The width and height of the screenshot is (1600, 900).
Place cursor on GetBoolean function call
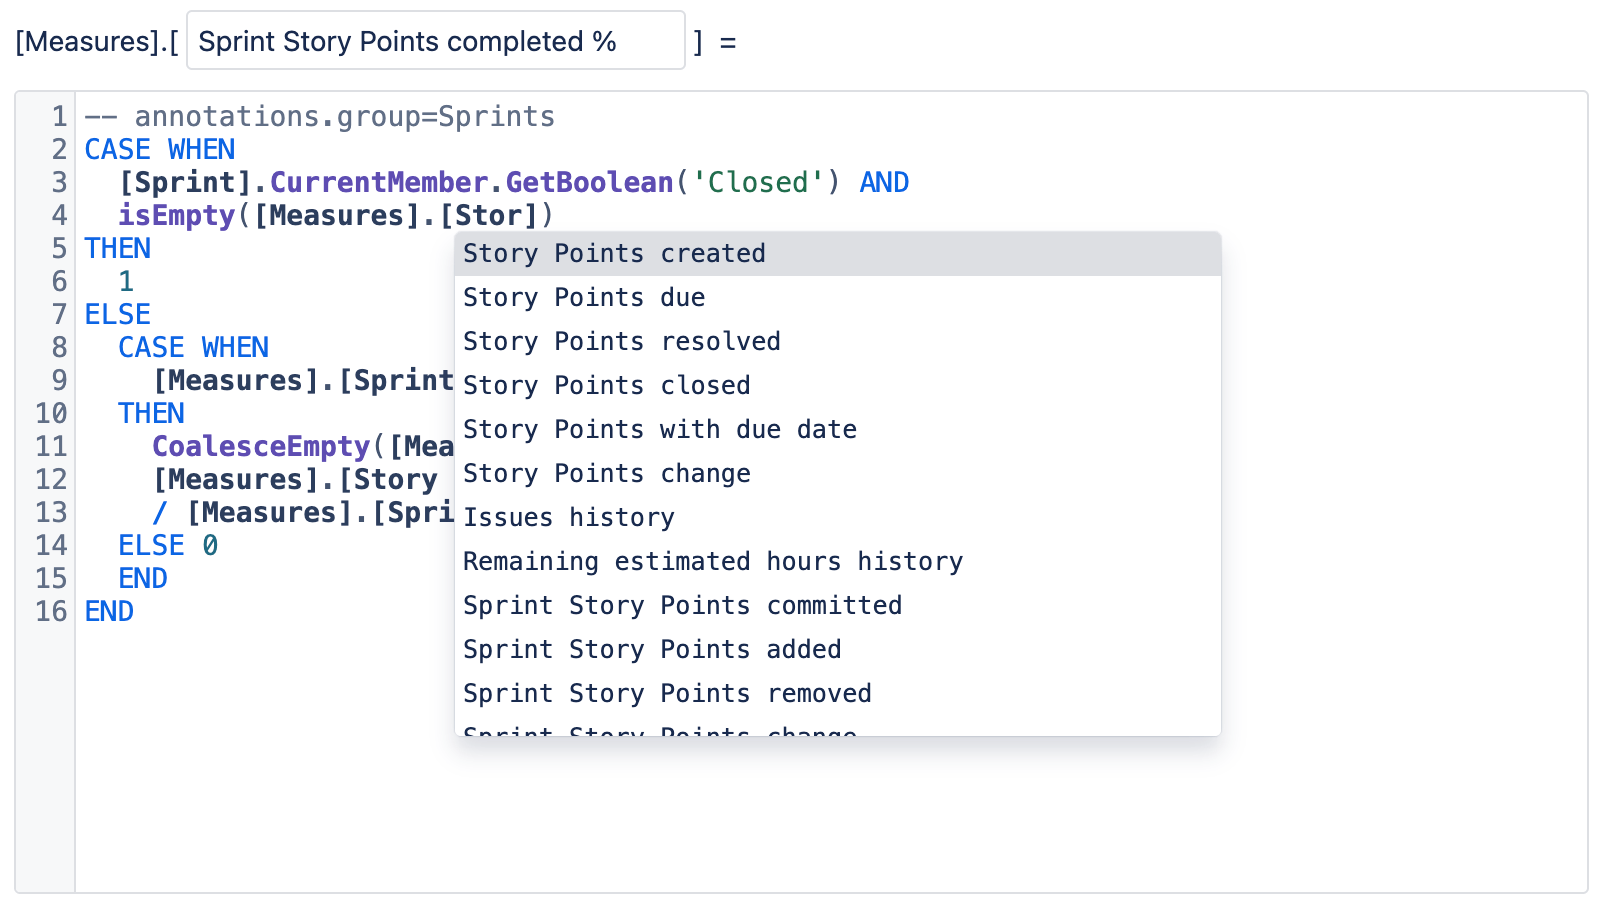589,183
